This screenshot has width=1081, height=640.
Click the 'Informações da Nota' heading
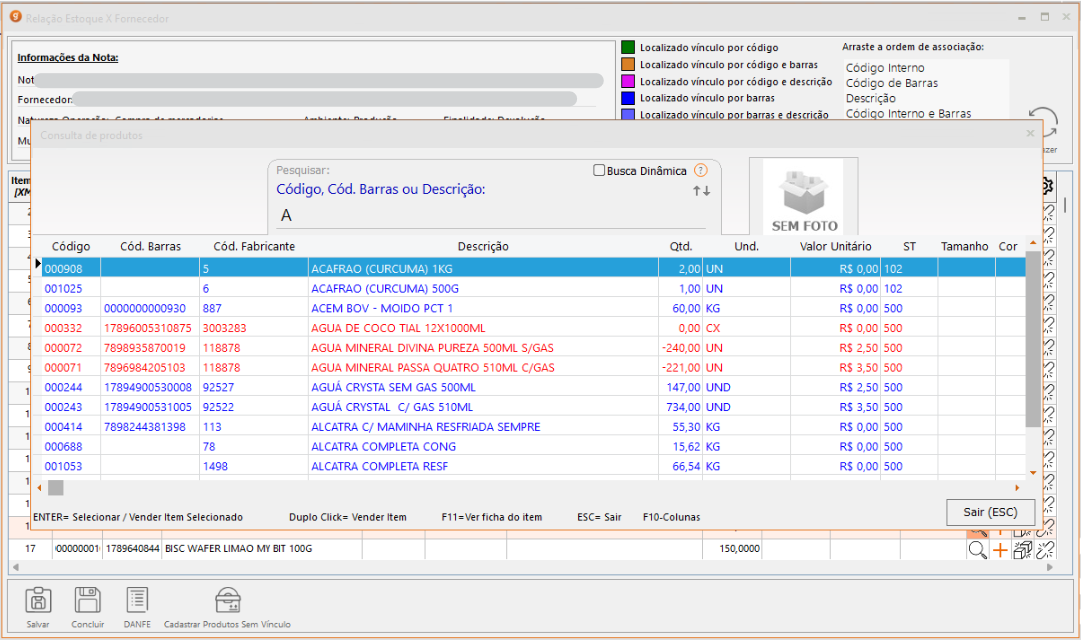[x=68, y=57]
